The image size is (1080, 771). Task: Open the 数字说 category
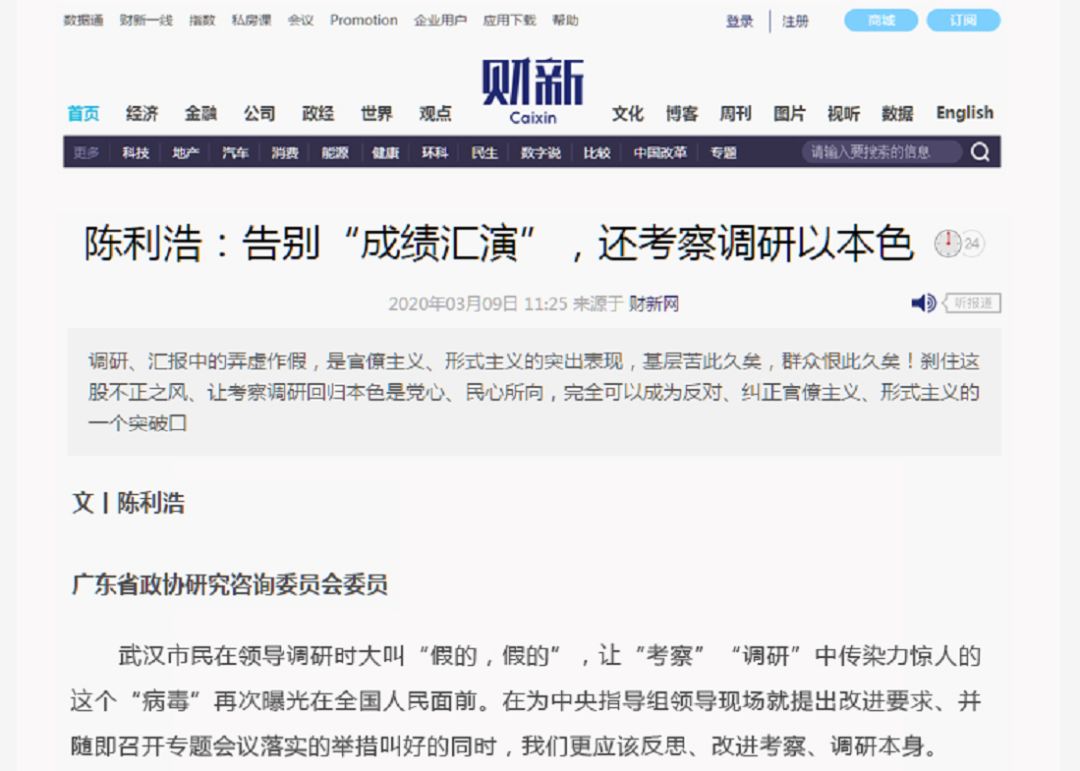coord(540,153)
